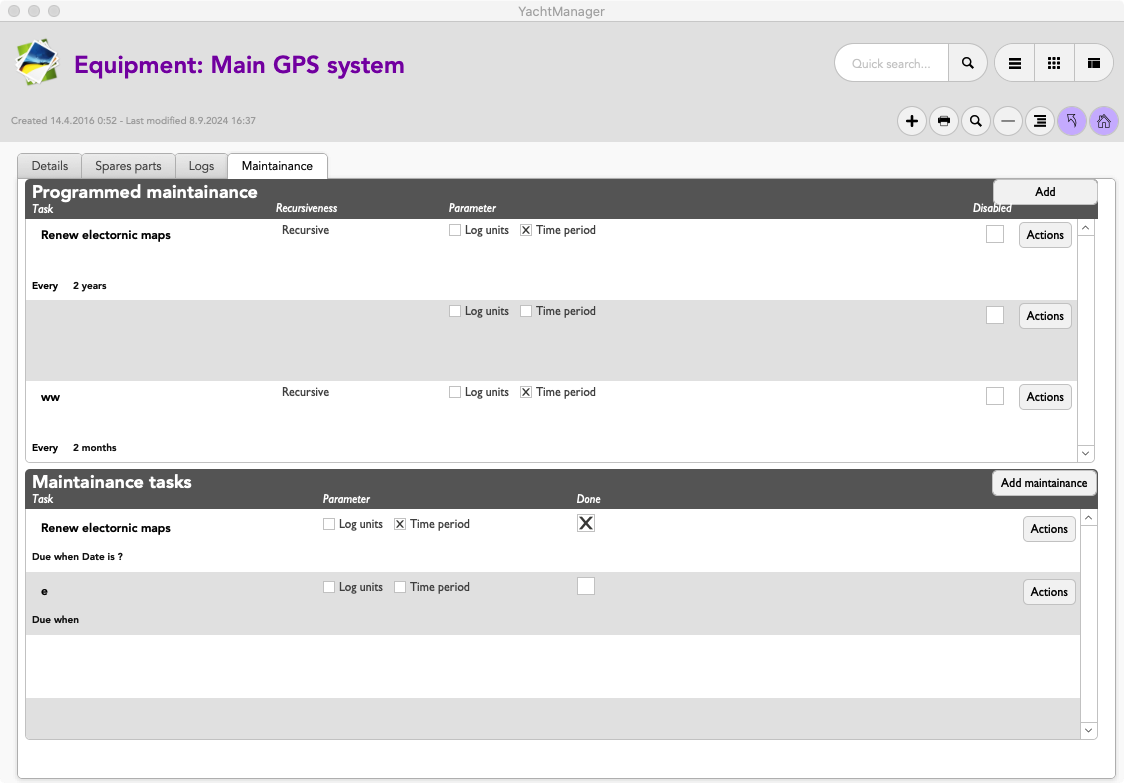This screenshot has width=1124, height=783.
Task: Switch to grid view icon
Action: tap(1054, 63)
